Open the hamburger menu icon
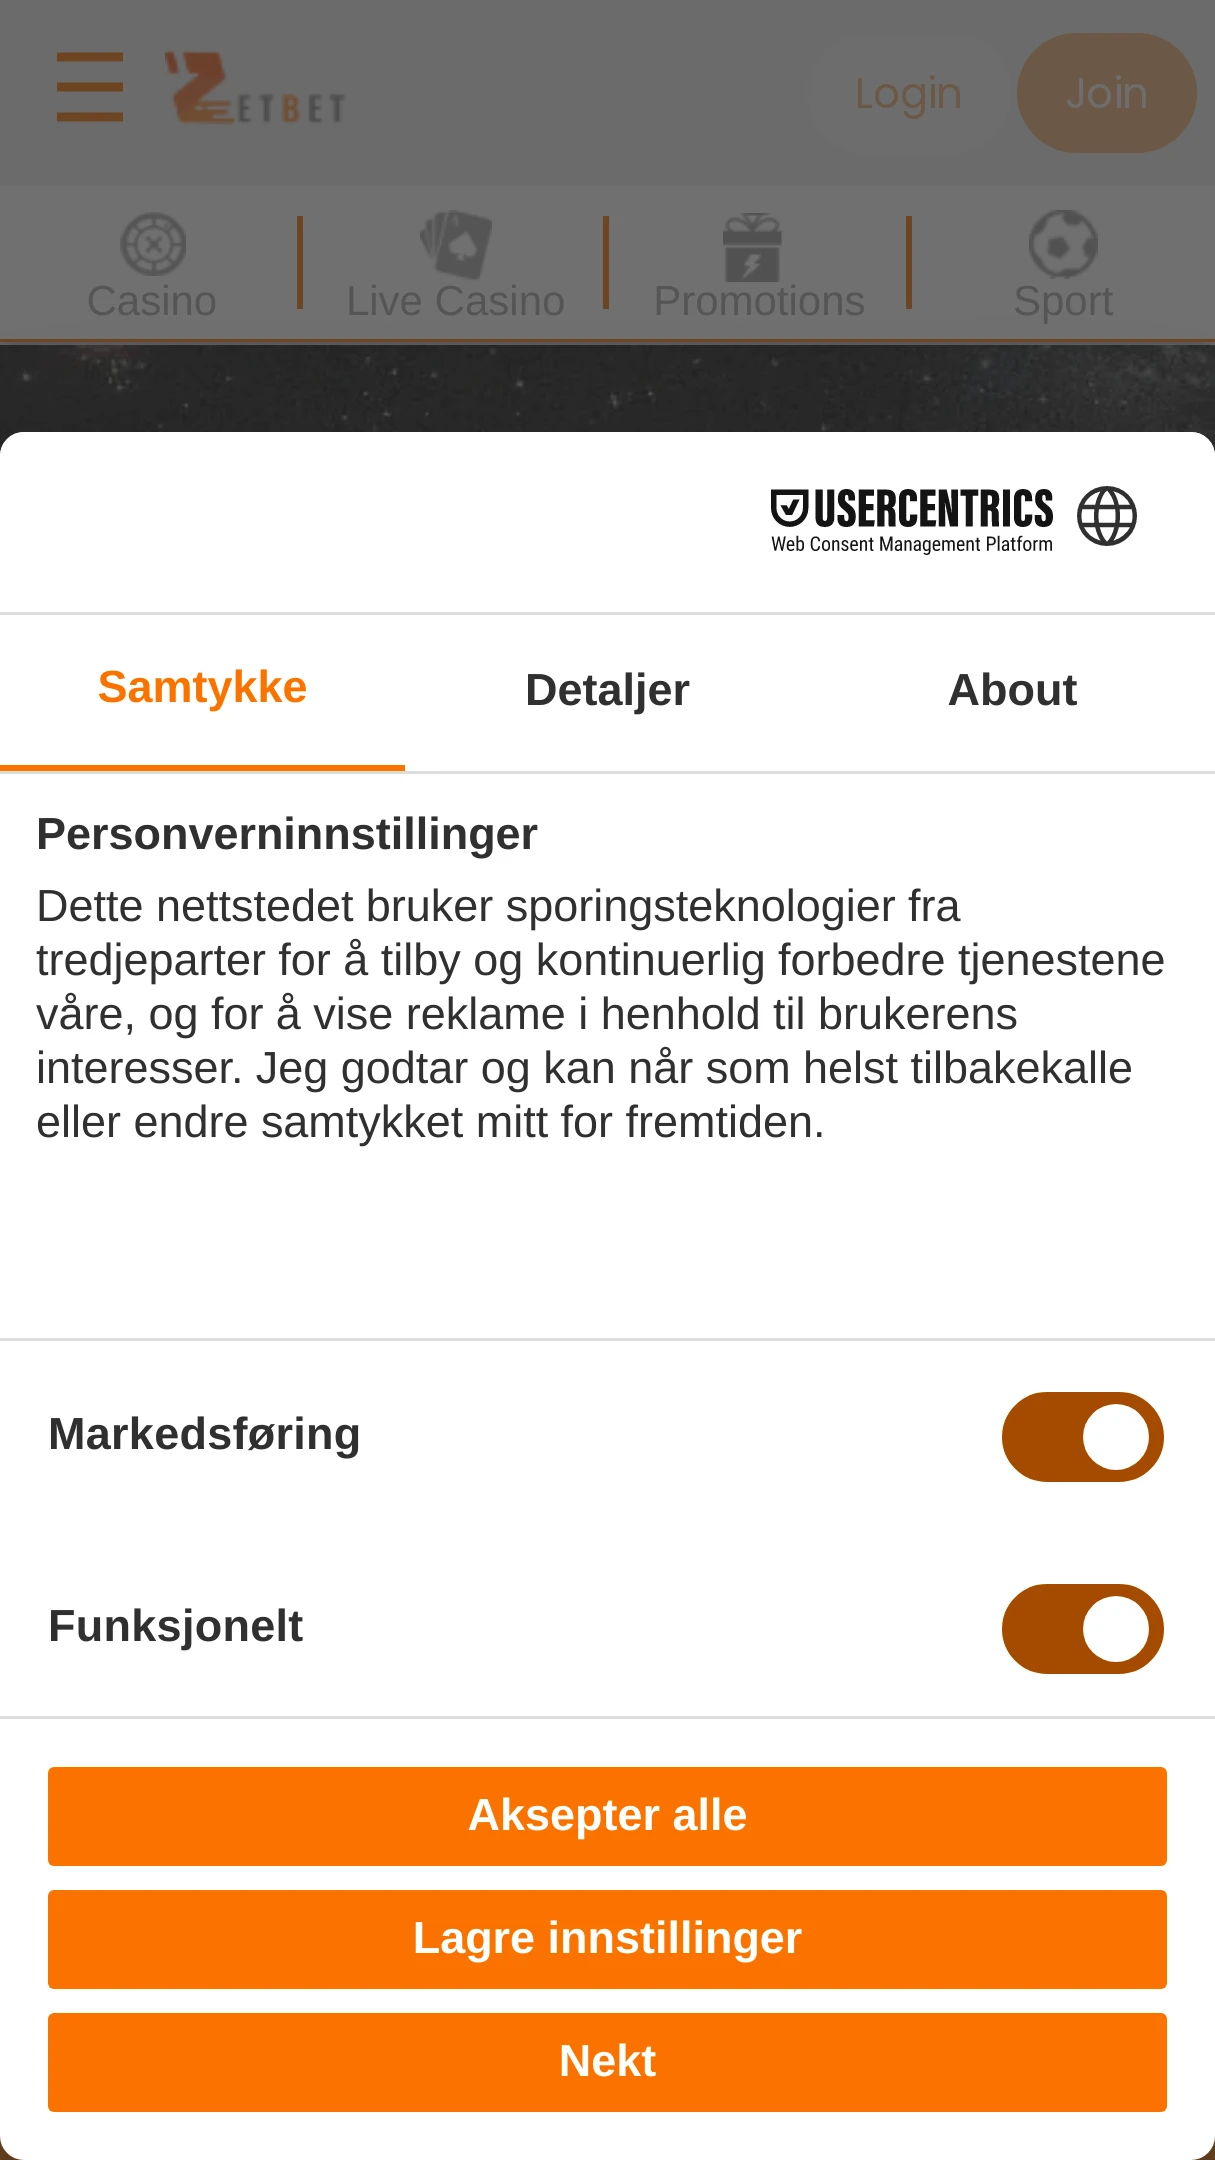This screenshot has width=1215, height=2160. pyautogui.click(x=90, y=88)
